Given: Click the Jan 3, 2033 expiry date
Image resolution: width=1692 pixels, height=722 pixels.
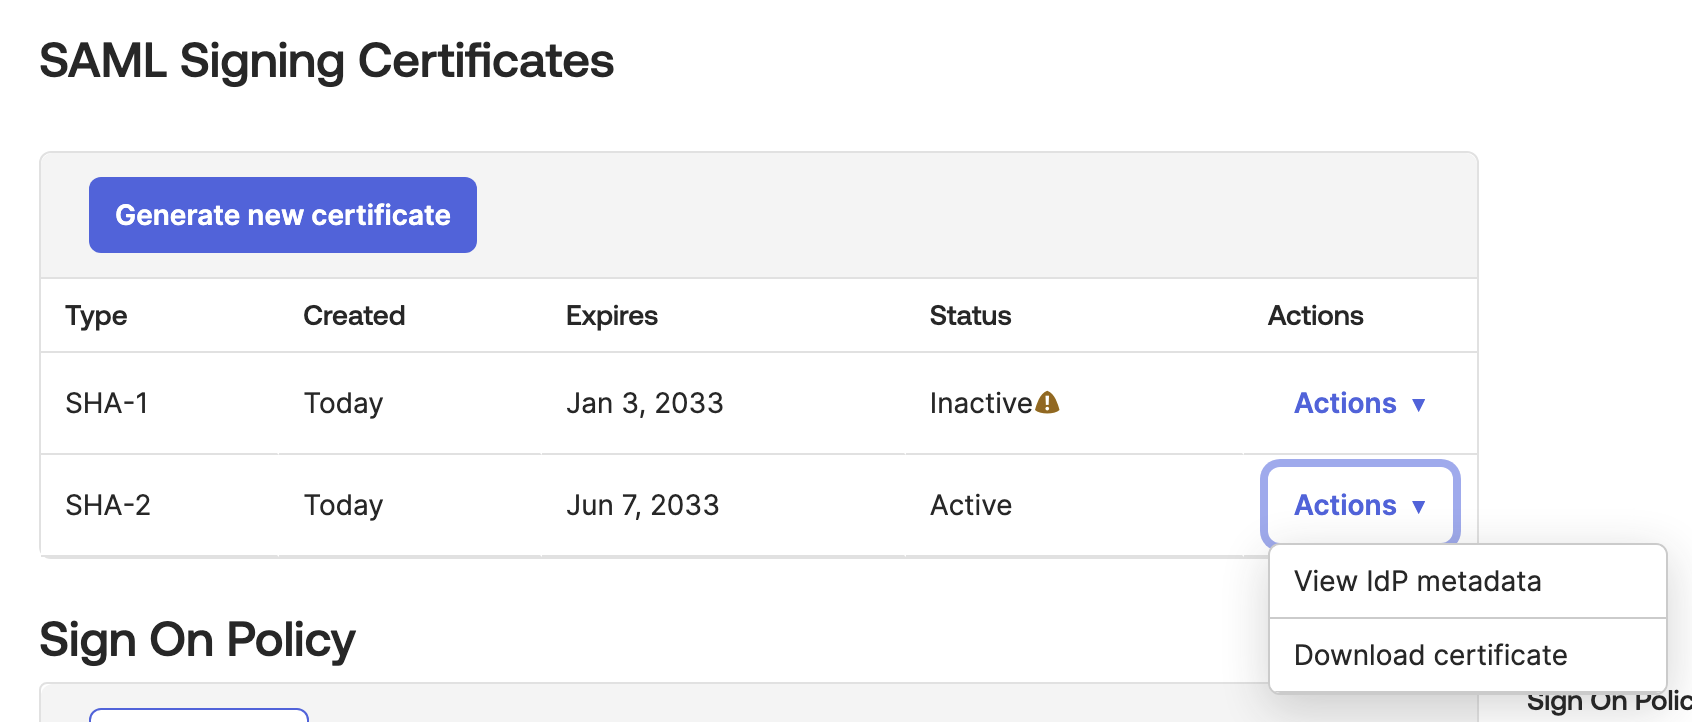Looking at the screenshot, I should 644,403.
